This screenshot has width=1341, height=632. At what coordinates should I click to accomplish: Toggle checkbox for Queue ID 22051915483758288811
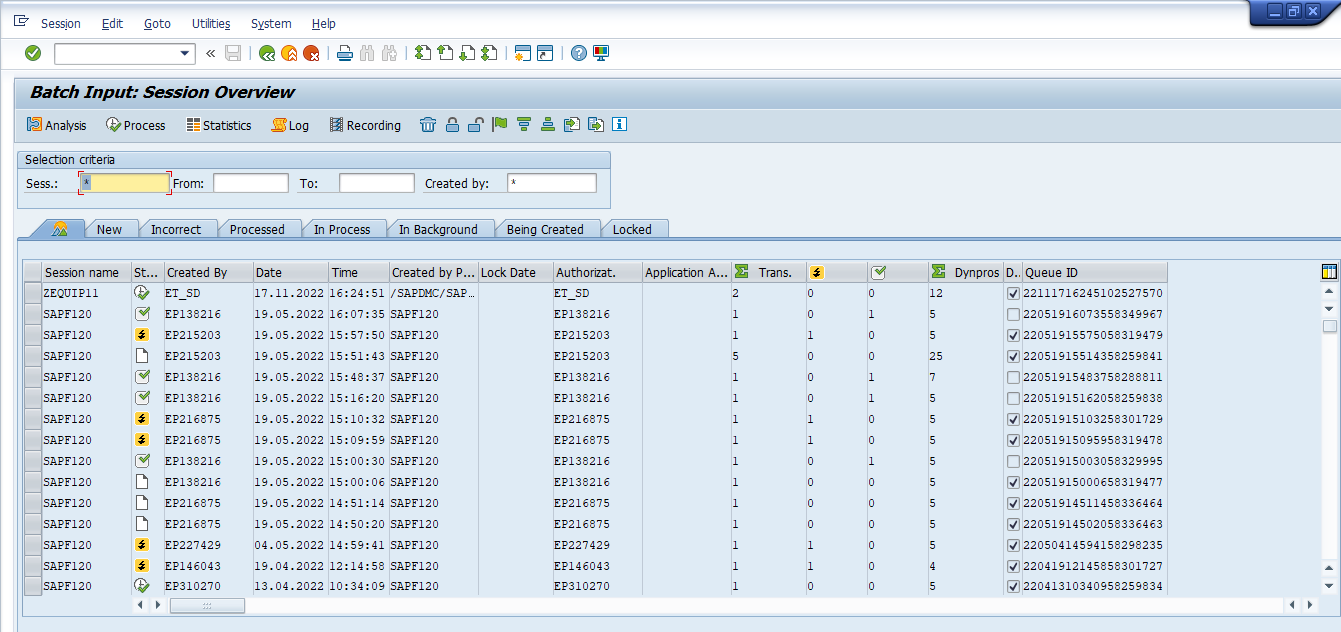point(1014,377)
